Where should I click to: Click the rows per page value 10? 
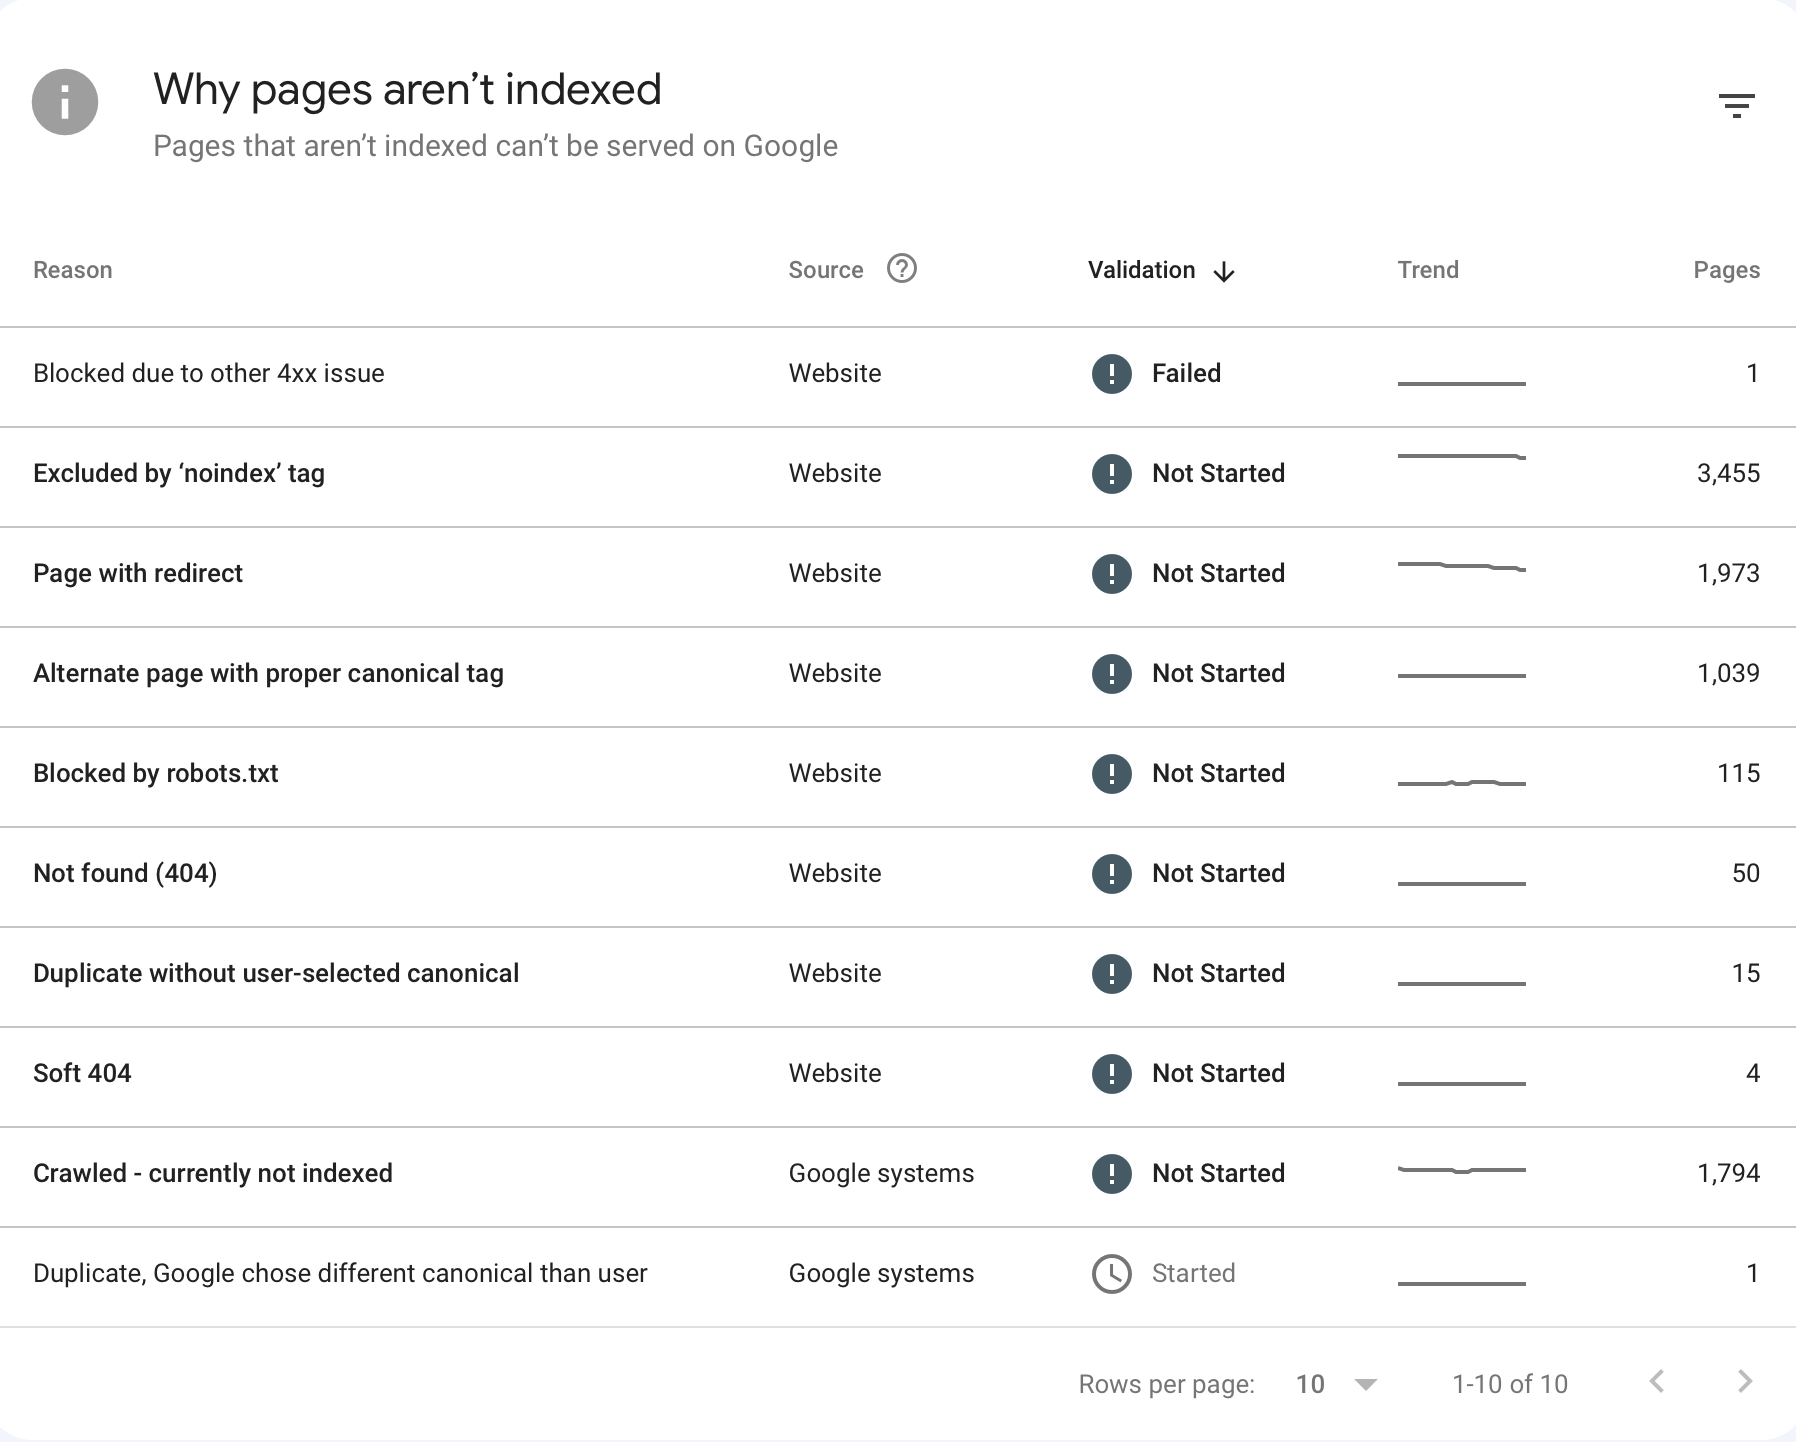(1310, 1384)
